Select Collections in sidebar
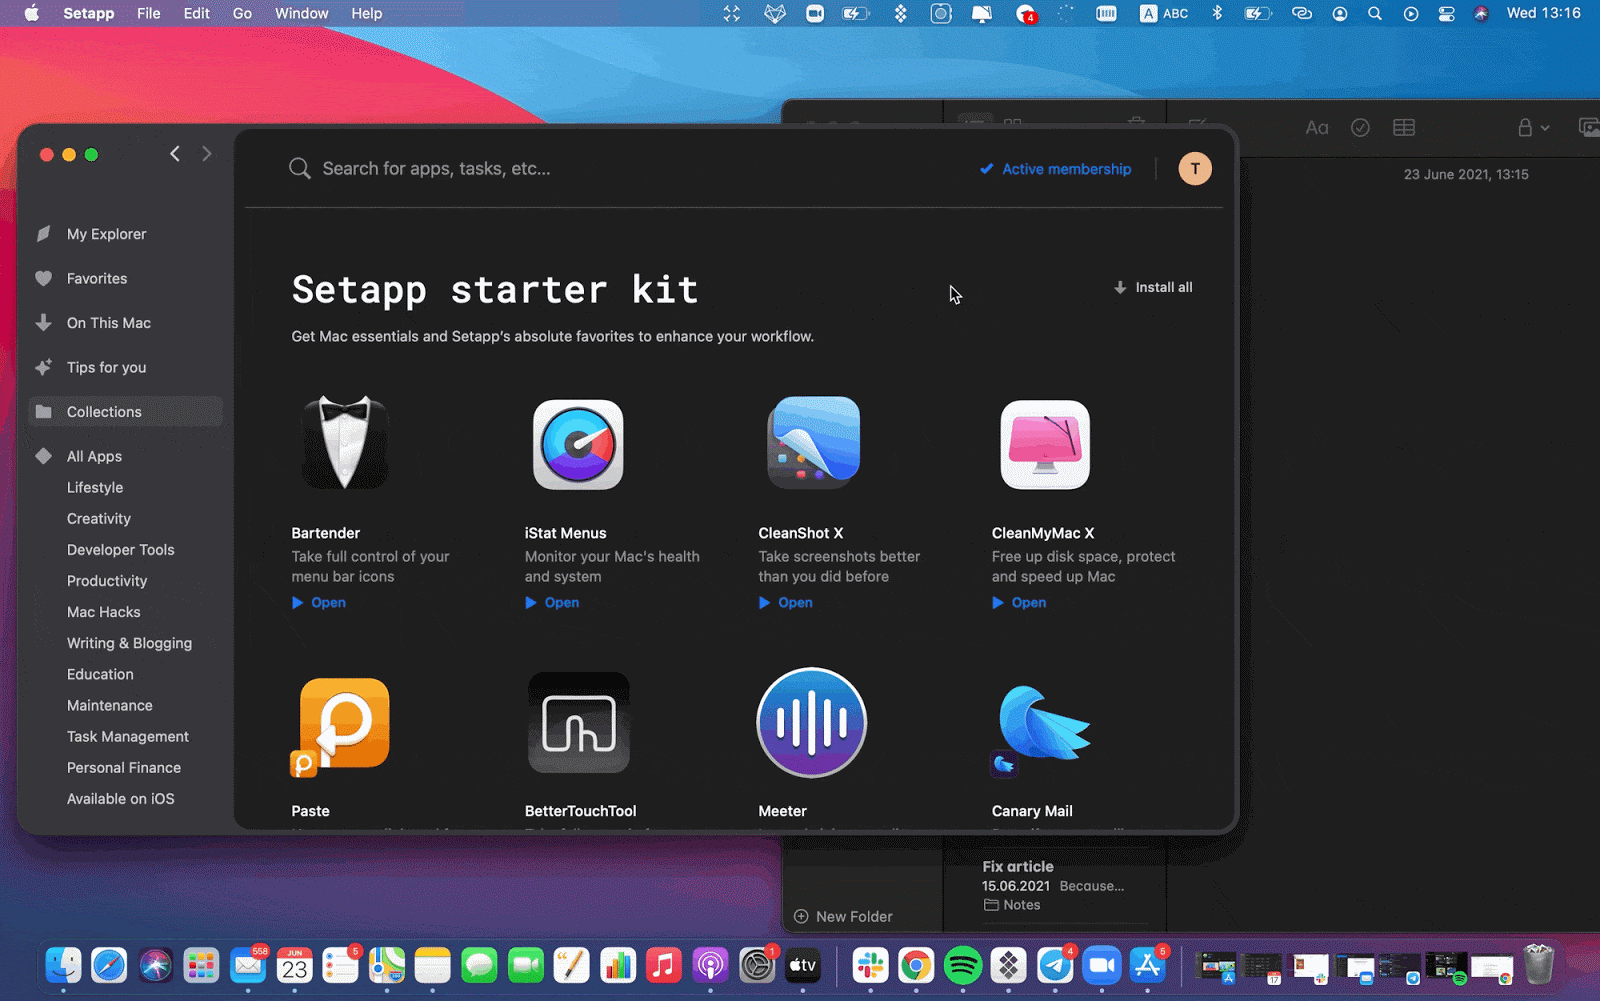 [125, 412]
